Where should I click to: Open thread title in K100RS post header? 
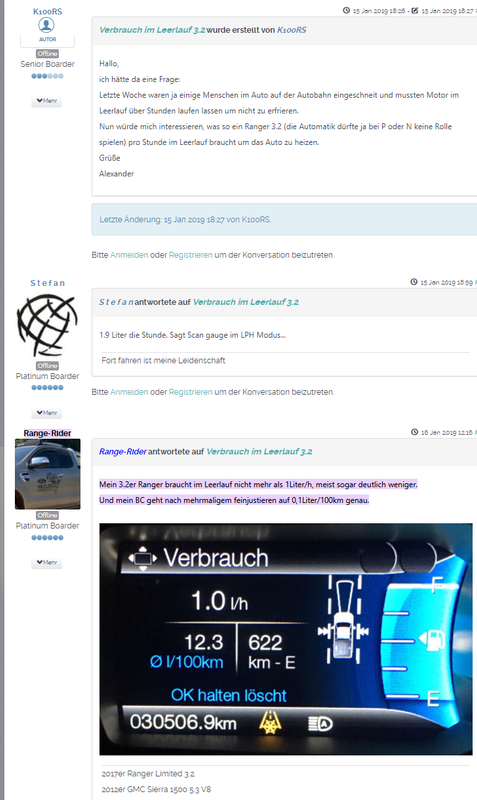pos(152,30)
